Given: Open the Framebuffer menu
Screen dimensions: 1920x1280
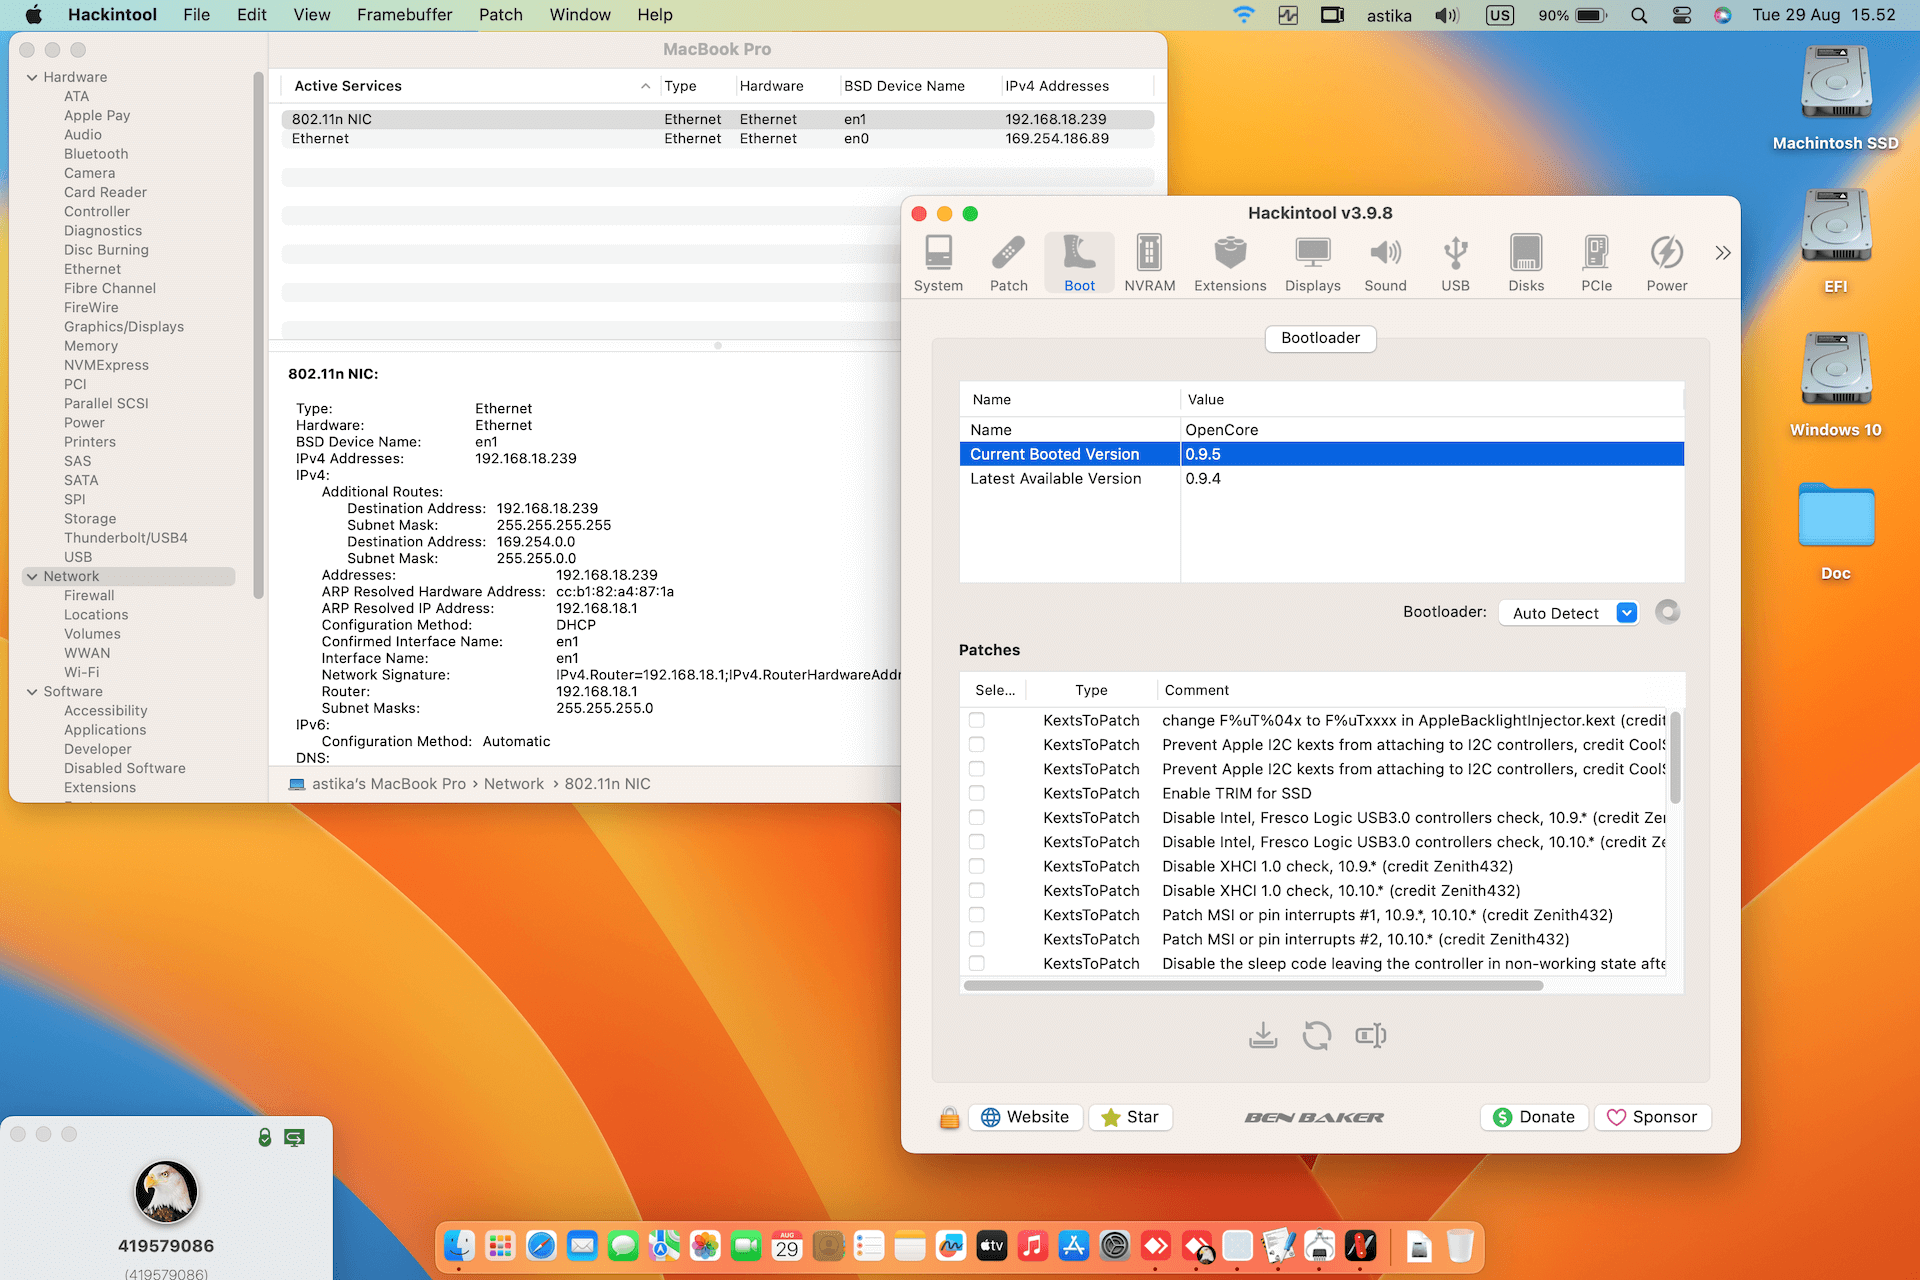Looking at the screenshot, I should pyautogui.click(x=404, y=15).
